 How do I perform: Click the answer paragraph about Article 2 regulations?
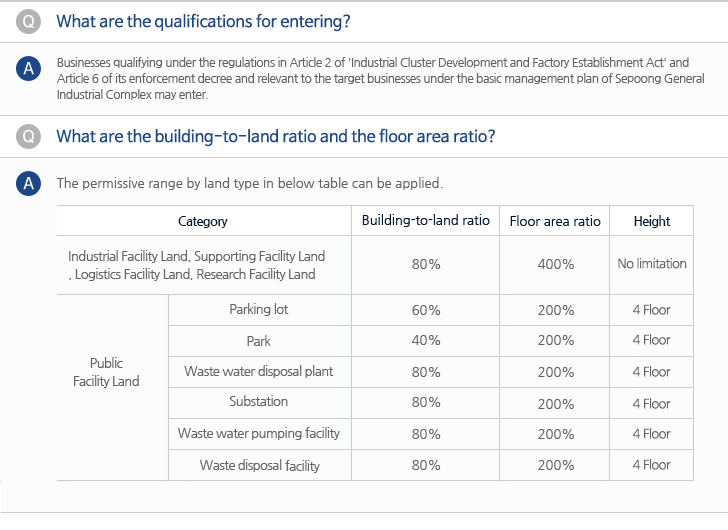pos(381,78)
